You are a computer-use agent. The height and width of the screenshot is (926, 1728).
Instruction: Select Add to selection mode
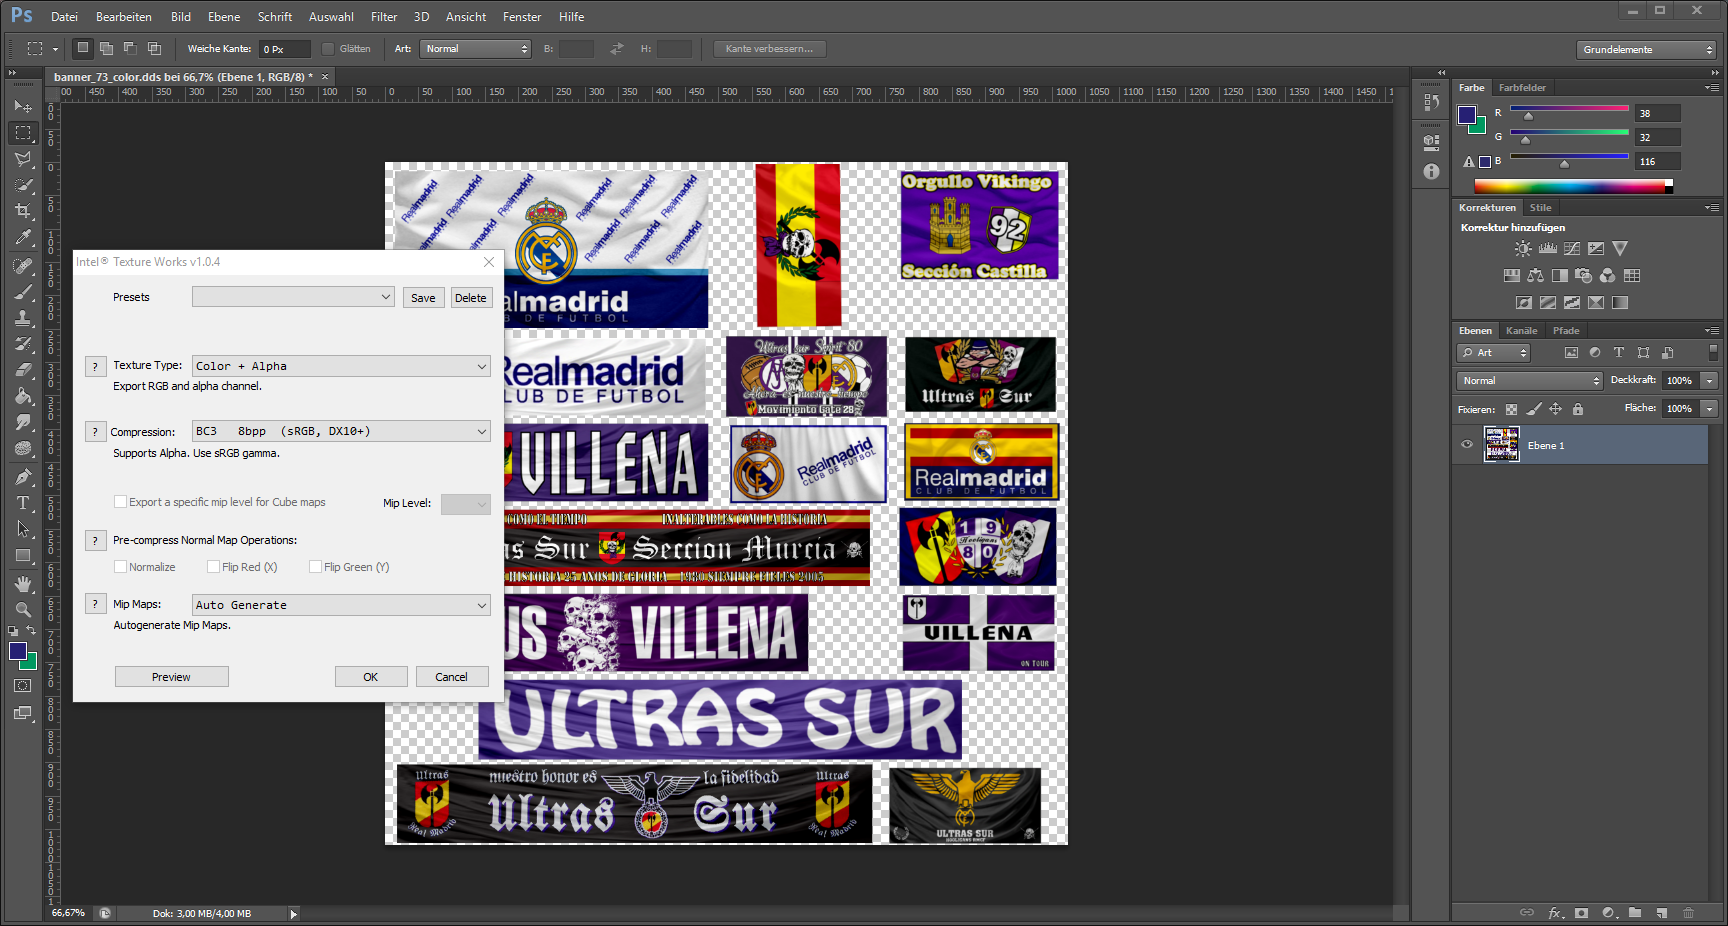point(106,48)
